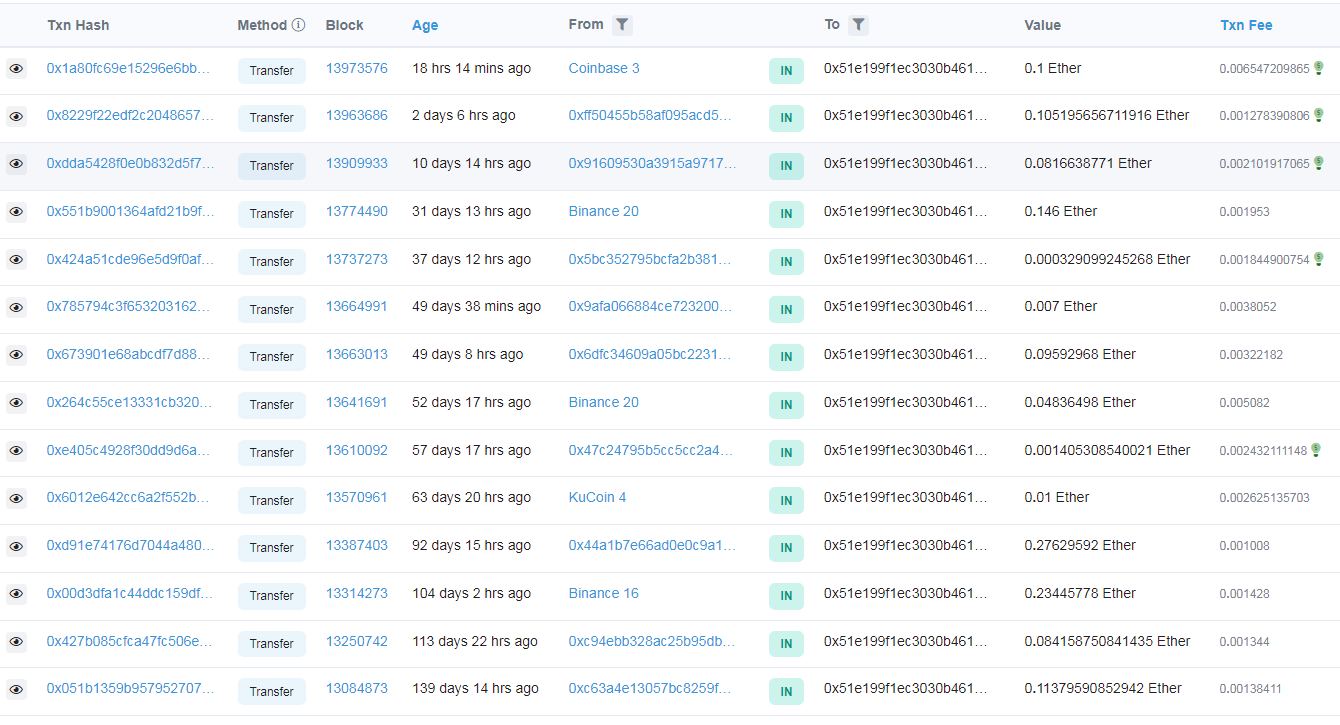1340x725 pixels.
Task: Preview transaction 0xe405c4928f30dd9d6a eye icon
Action: [x=16, y=451]
